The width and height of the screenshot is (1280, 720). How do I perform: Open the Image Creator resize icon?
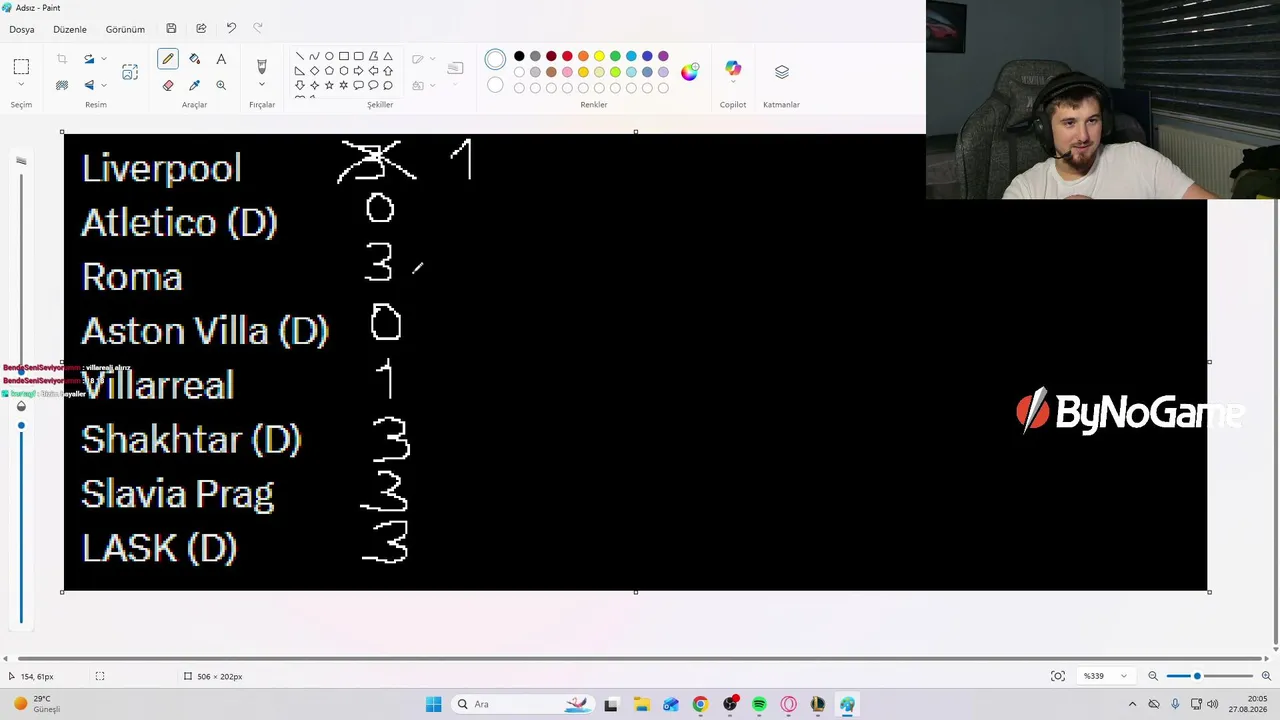point(130,72)
